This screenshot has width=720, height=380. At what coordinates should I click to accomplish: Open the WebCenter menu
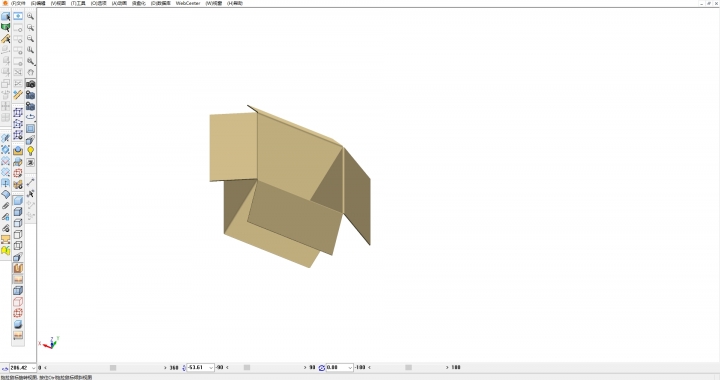pyautogui.click(x=188, y=3)
